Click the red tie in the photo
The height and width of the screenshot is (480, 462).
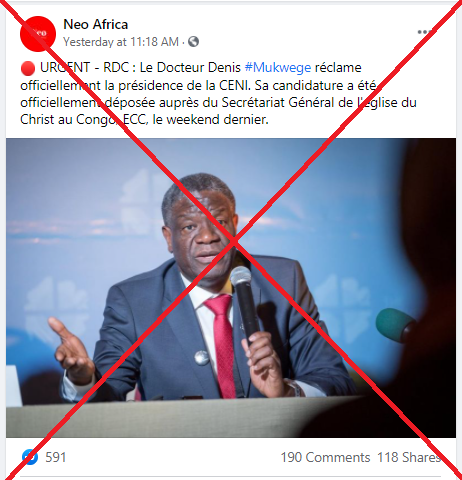(x=223, y=345)
